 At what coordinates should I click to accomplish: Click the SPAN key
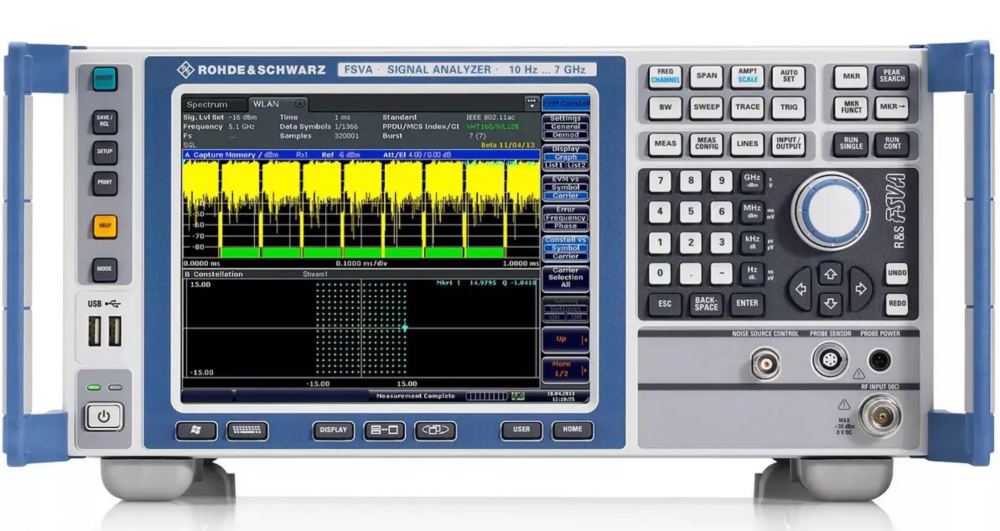pos(707,76)
